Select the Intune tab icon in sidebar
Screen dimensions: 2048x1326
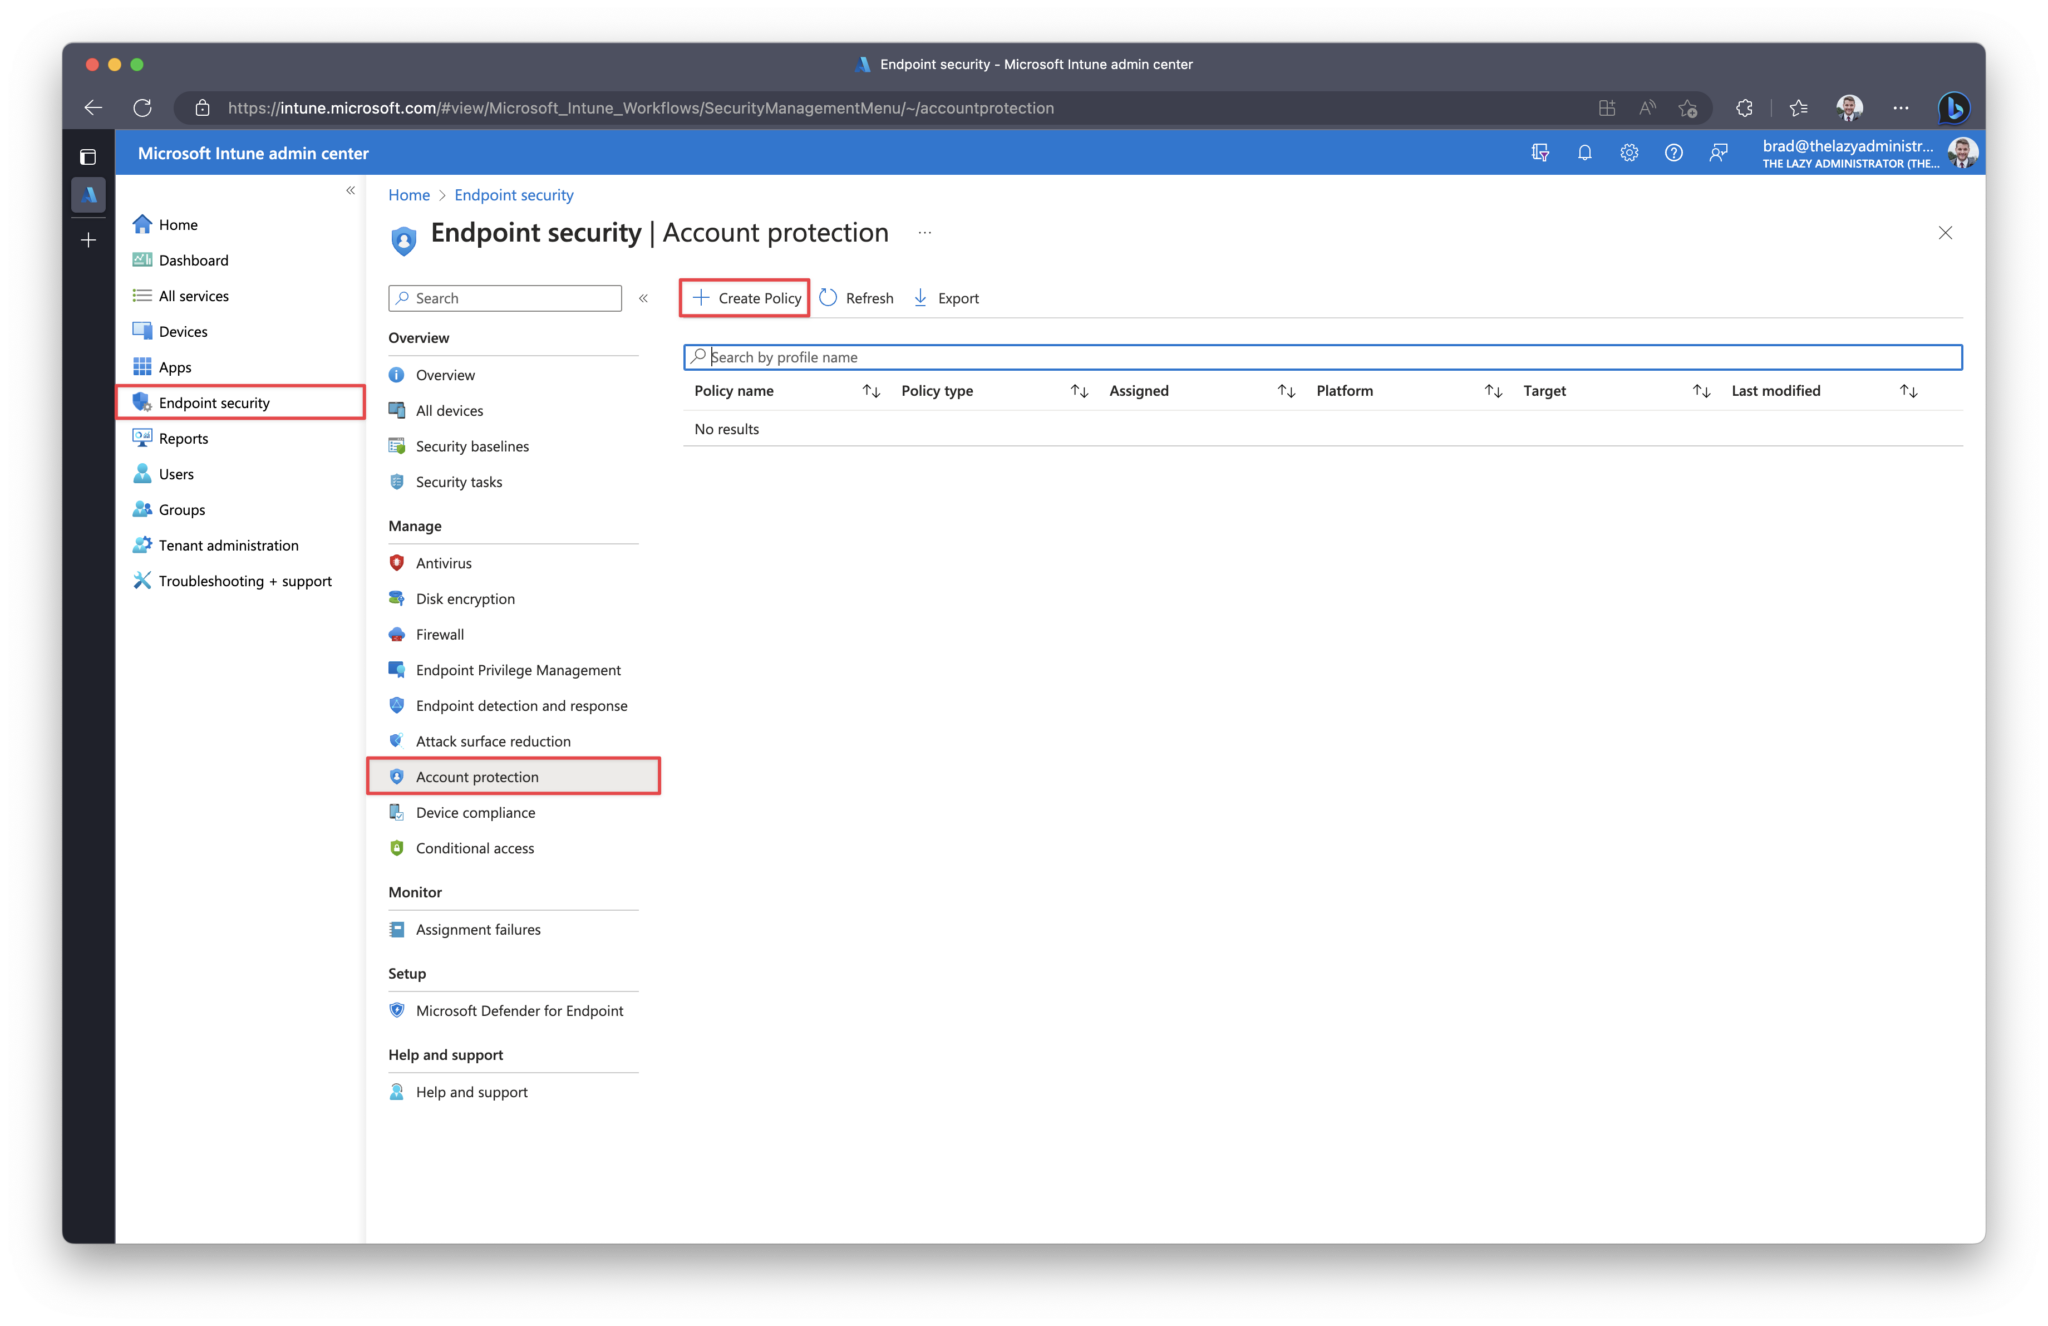coord(88,194)
